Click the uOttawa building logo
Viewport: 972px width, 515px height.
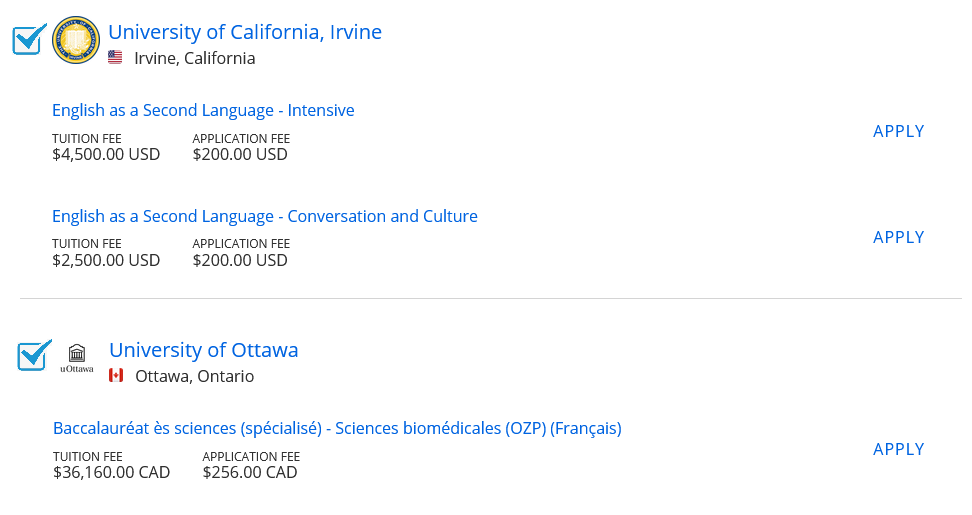pyautogui.click(x=77, y=357)
